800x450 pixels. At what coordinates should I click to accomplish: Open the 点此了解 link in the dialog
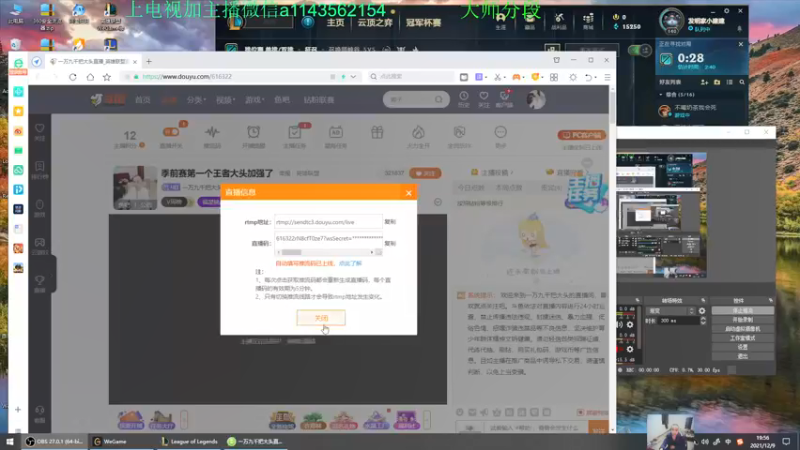[350, 263]
